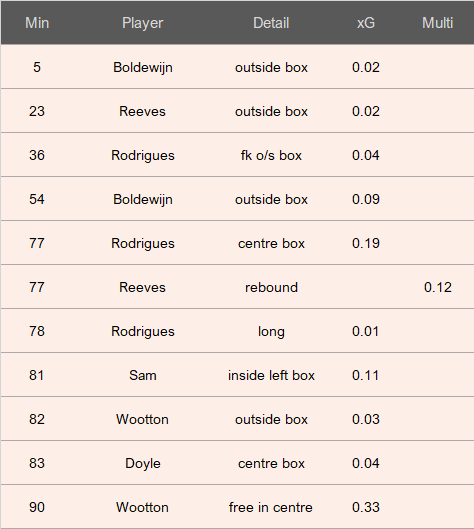Select Multi value 0.12
The width and height of the screenshot is (474, 529).
click(x=438, y=287)
